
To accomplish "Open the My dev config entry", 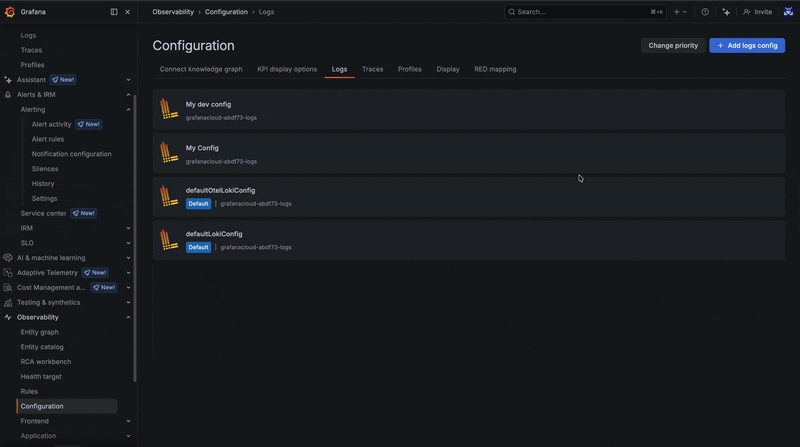I will pyautogui.click(x=469, y=109).
